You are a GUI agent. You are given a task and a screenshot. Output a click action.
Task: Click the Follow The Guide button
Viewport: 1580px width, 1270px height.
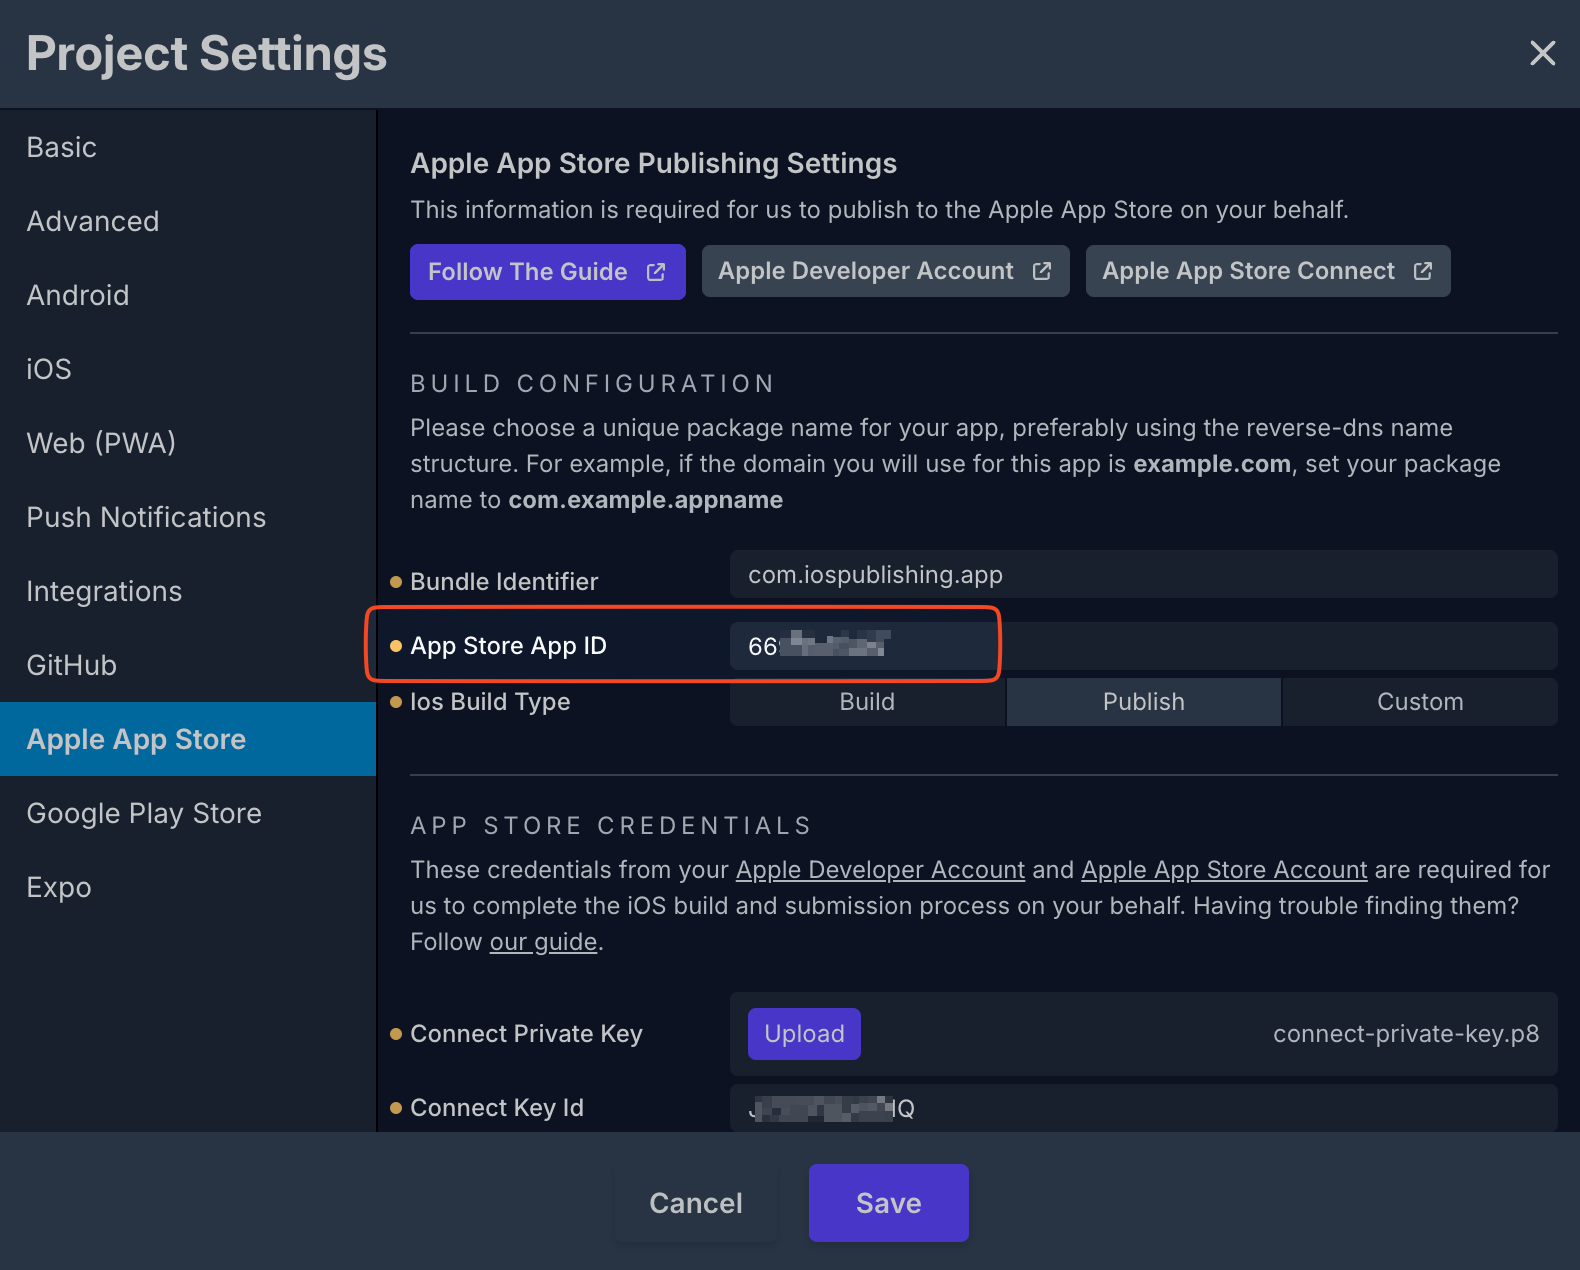coord(547,272)
